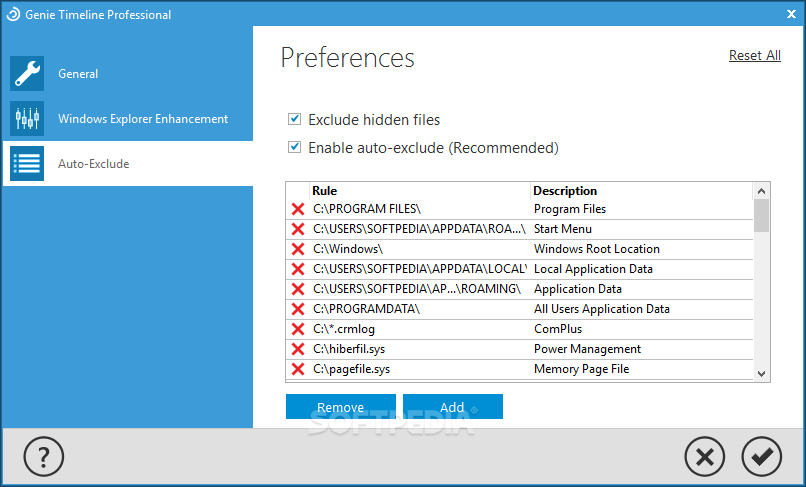Disable Enable auto-exclude checkbox
The height and width of the screenshot is (487, 806).
coord(295,147)
